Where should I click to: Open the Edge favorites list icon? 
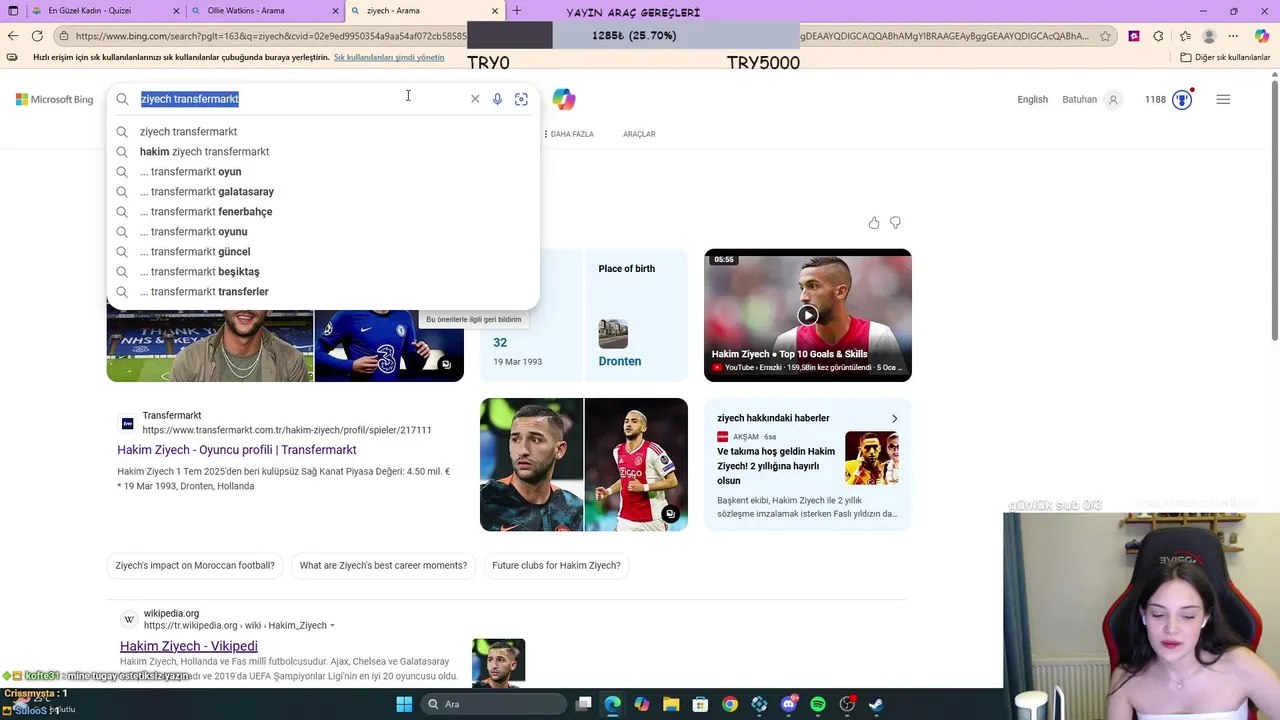pyautogui.click(x=1184, y=36)
